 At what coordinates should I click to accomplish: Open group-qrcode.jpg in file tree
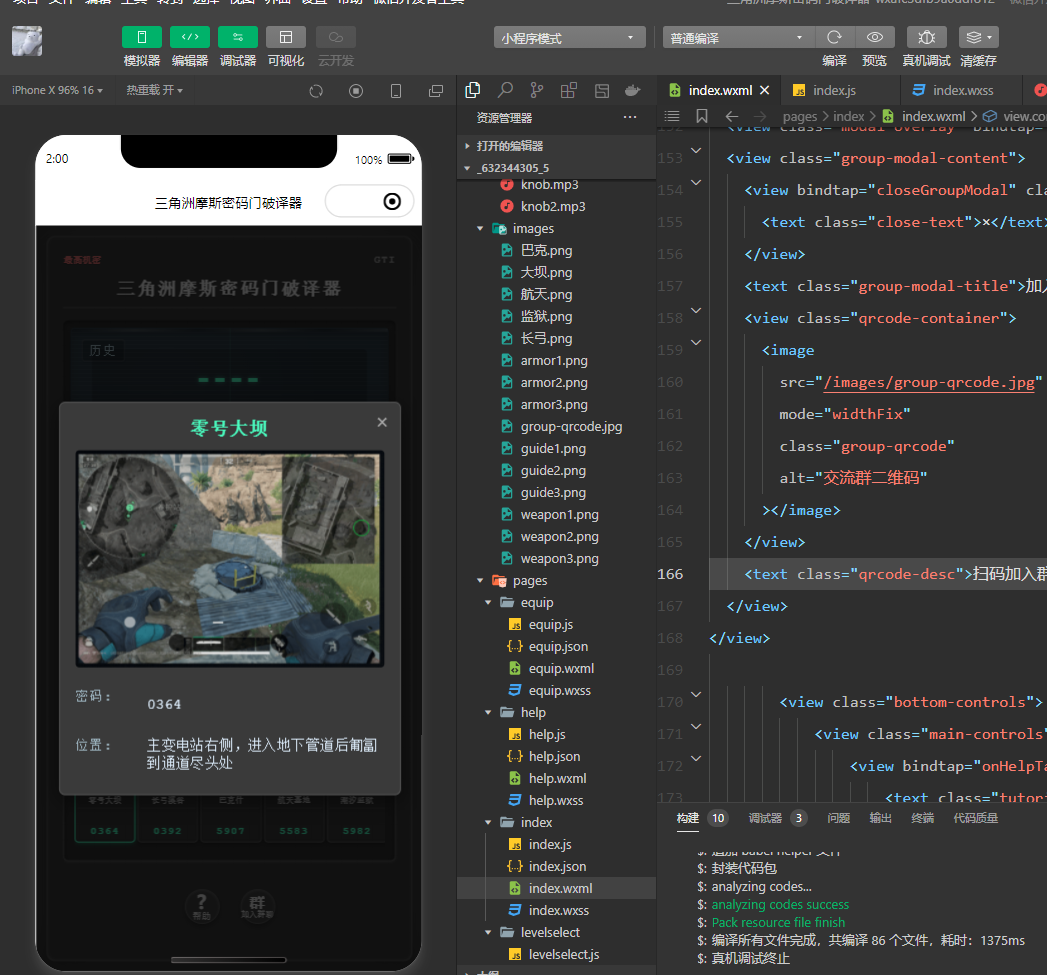pyautogui.click(x=571, y=427)
